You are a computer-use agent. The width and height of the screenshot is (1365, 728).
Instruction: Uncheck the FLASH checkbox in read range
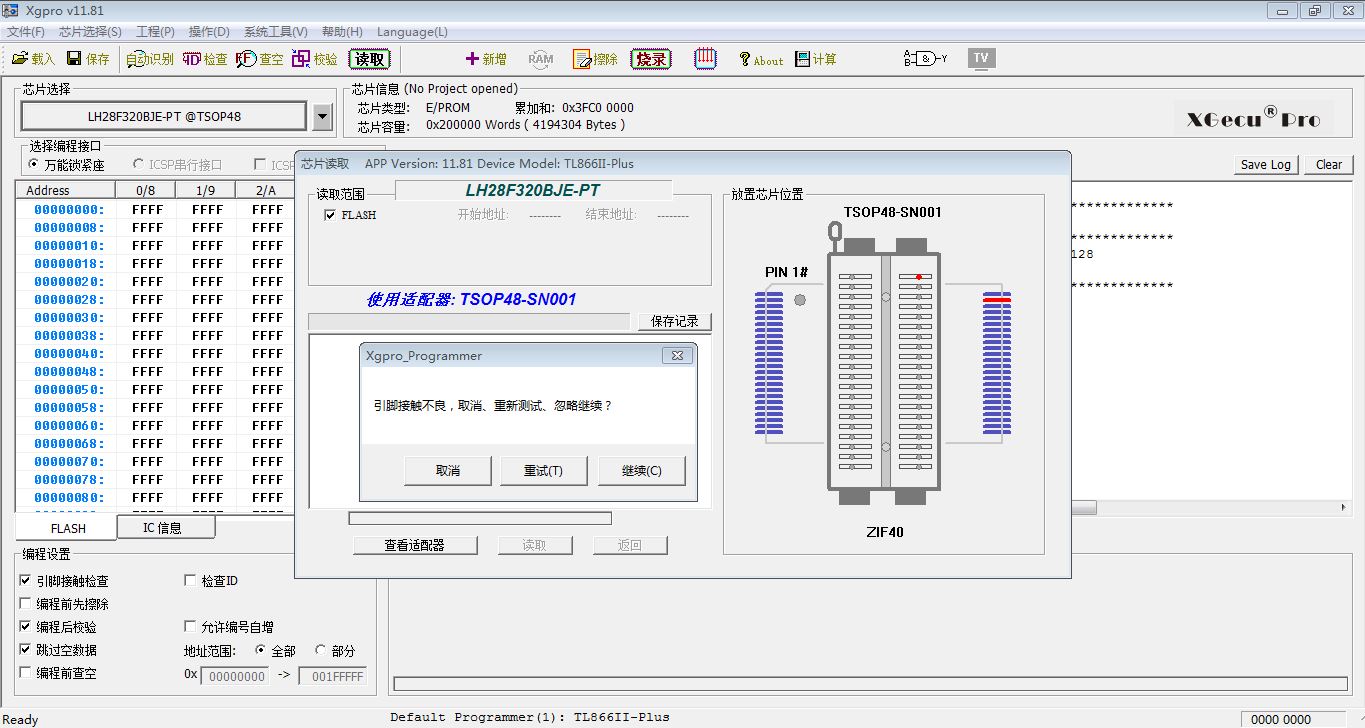tap(330, 215)
